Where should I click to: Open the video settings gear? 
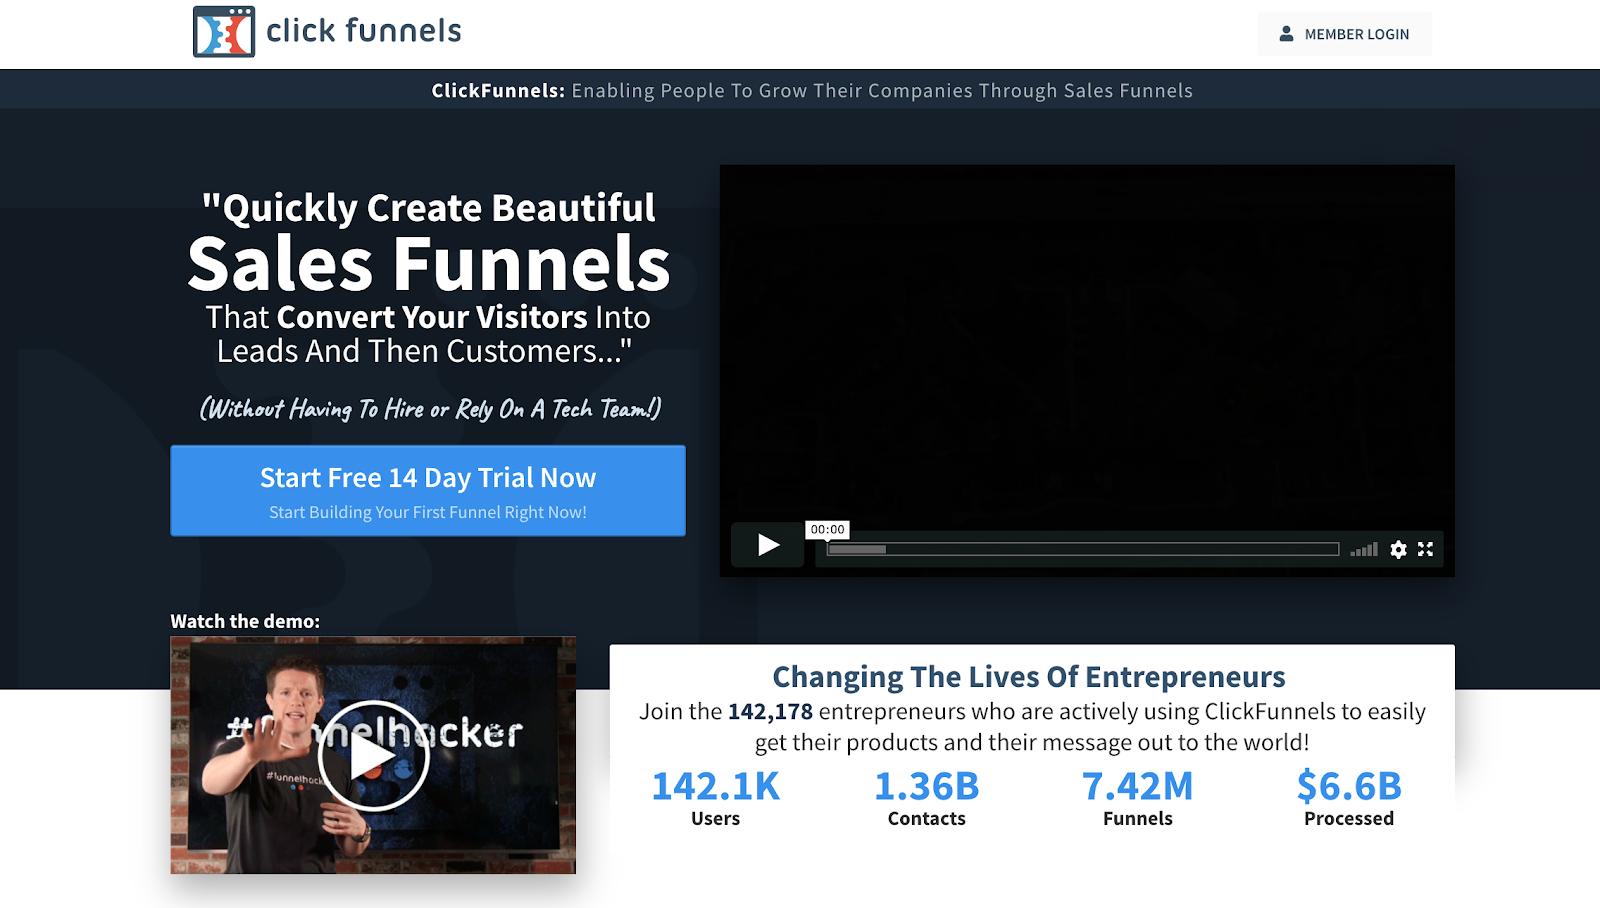tap(1398, 549)
